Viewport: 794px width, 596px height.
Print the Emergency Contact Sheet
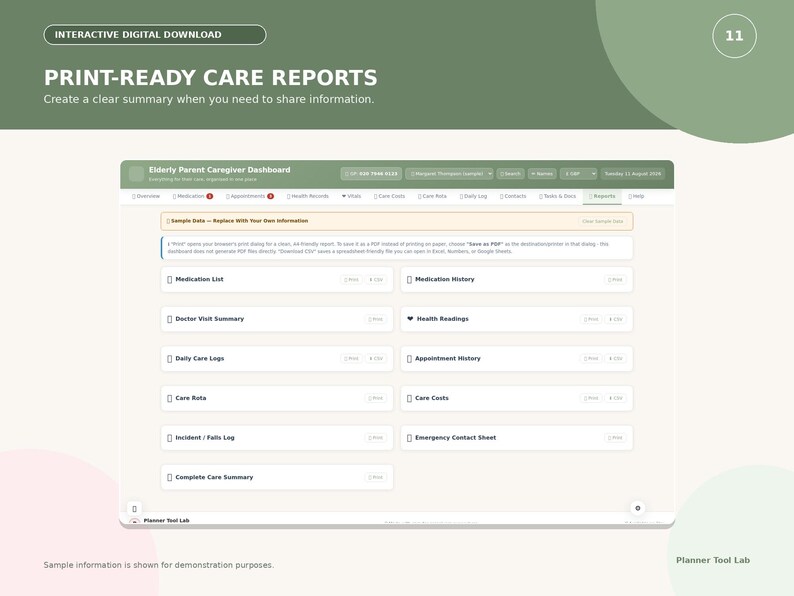tap(615, 438)
